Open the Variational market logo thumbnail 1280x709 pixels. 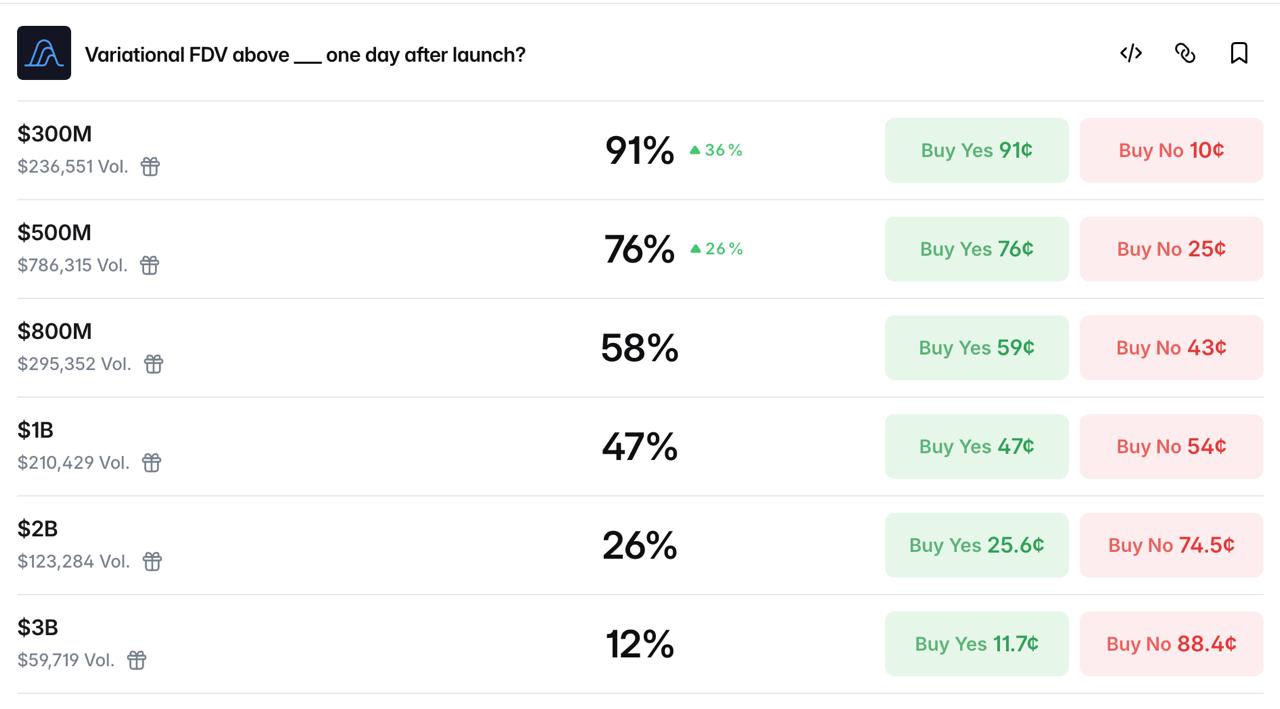click(44, 53)
